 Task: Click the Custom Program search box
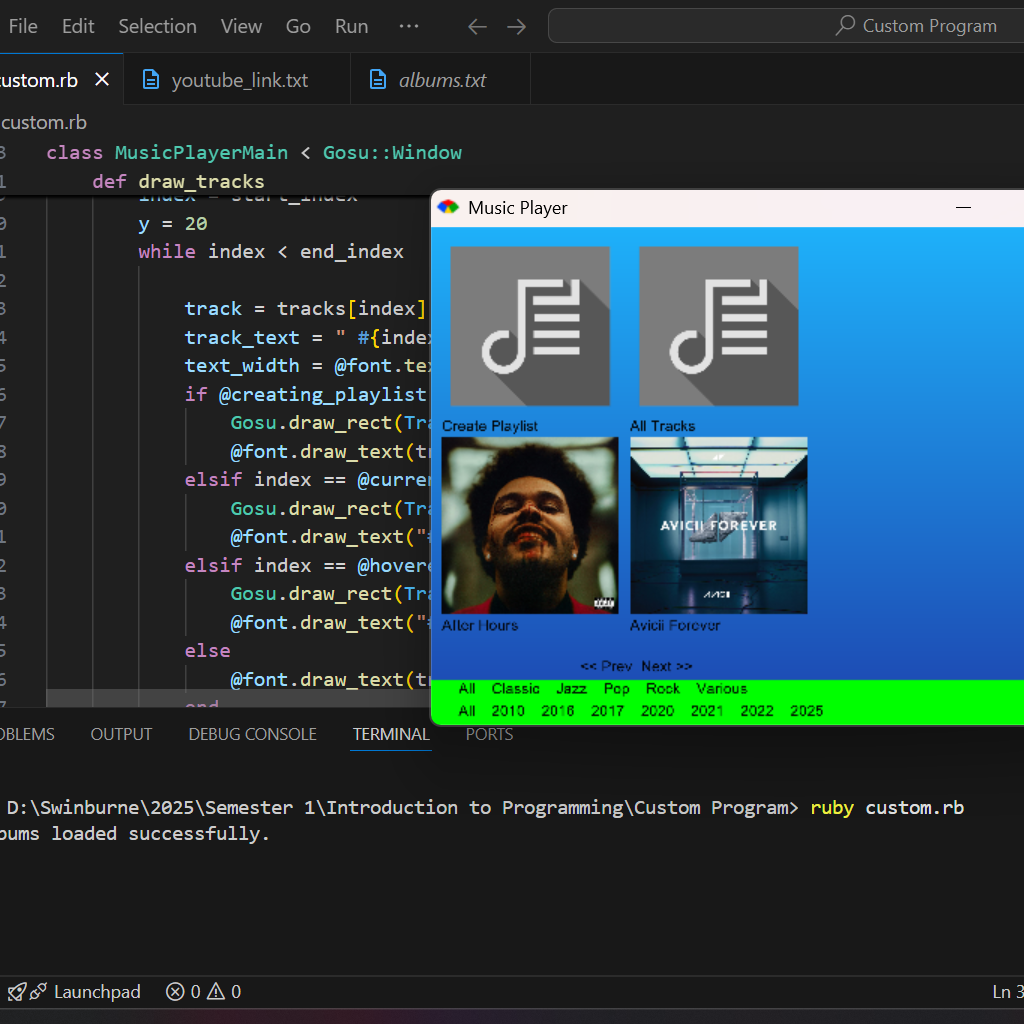pos(786,26)
